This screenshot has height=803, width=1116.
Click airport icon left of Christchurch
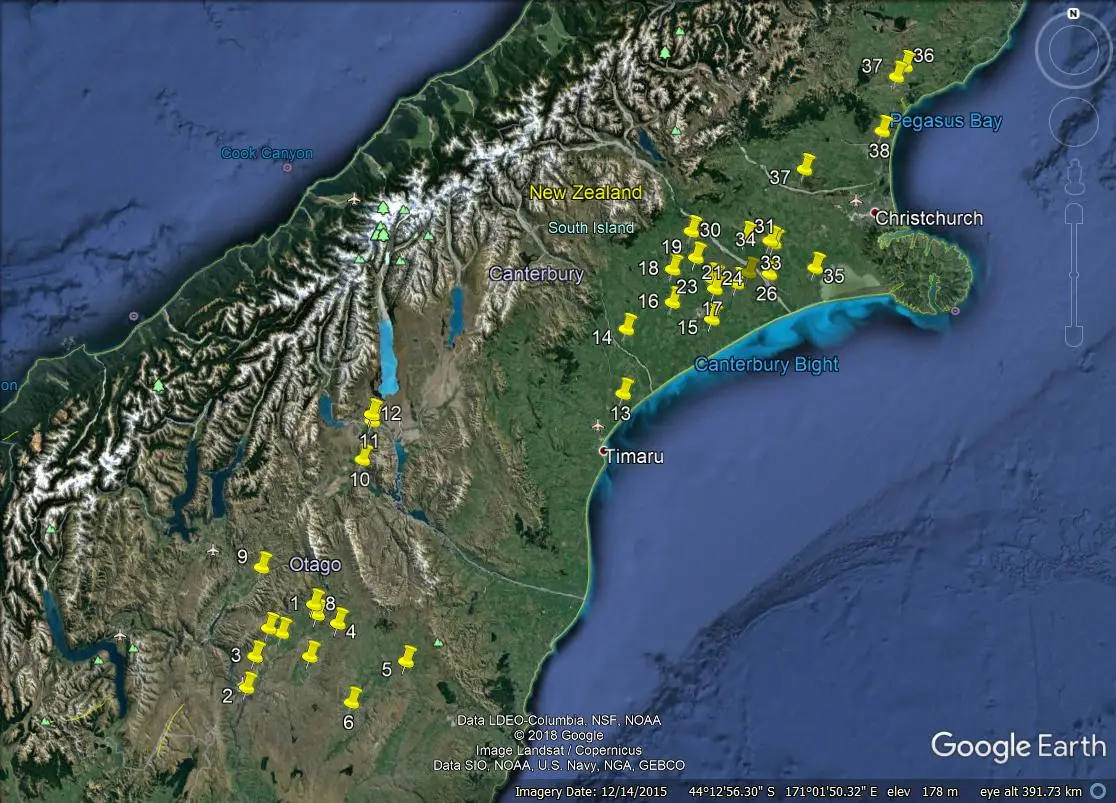tap(856, 201)
